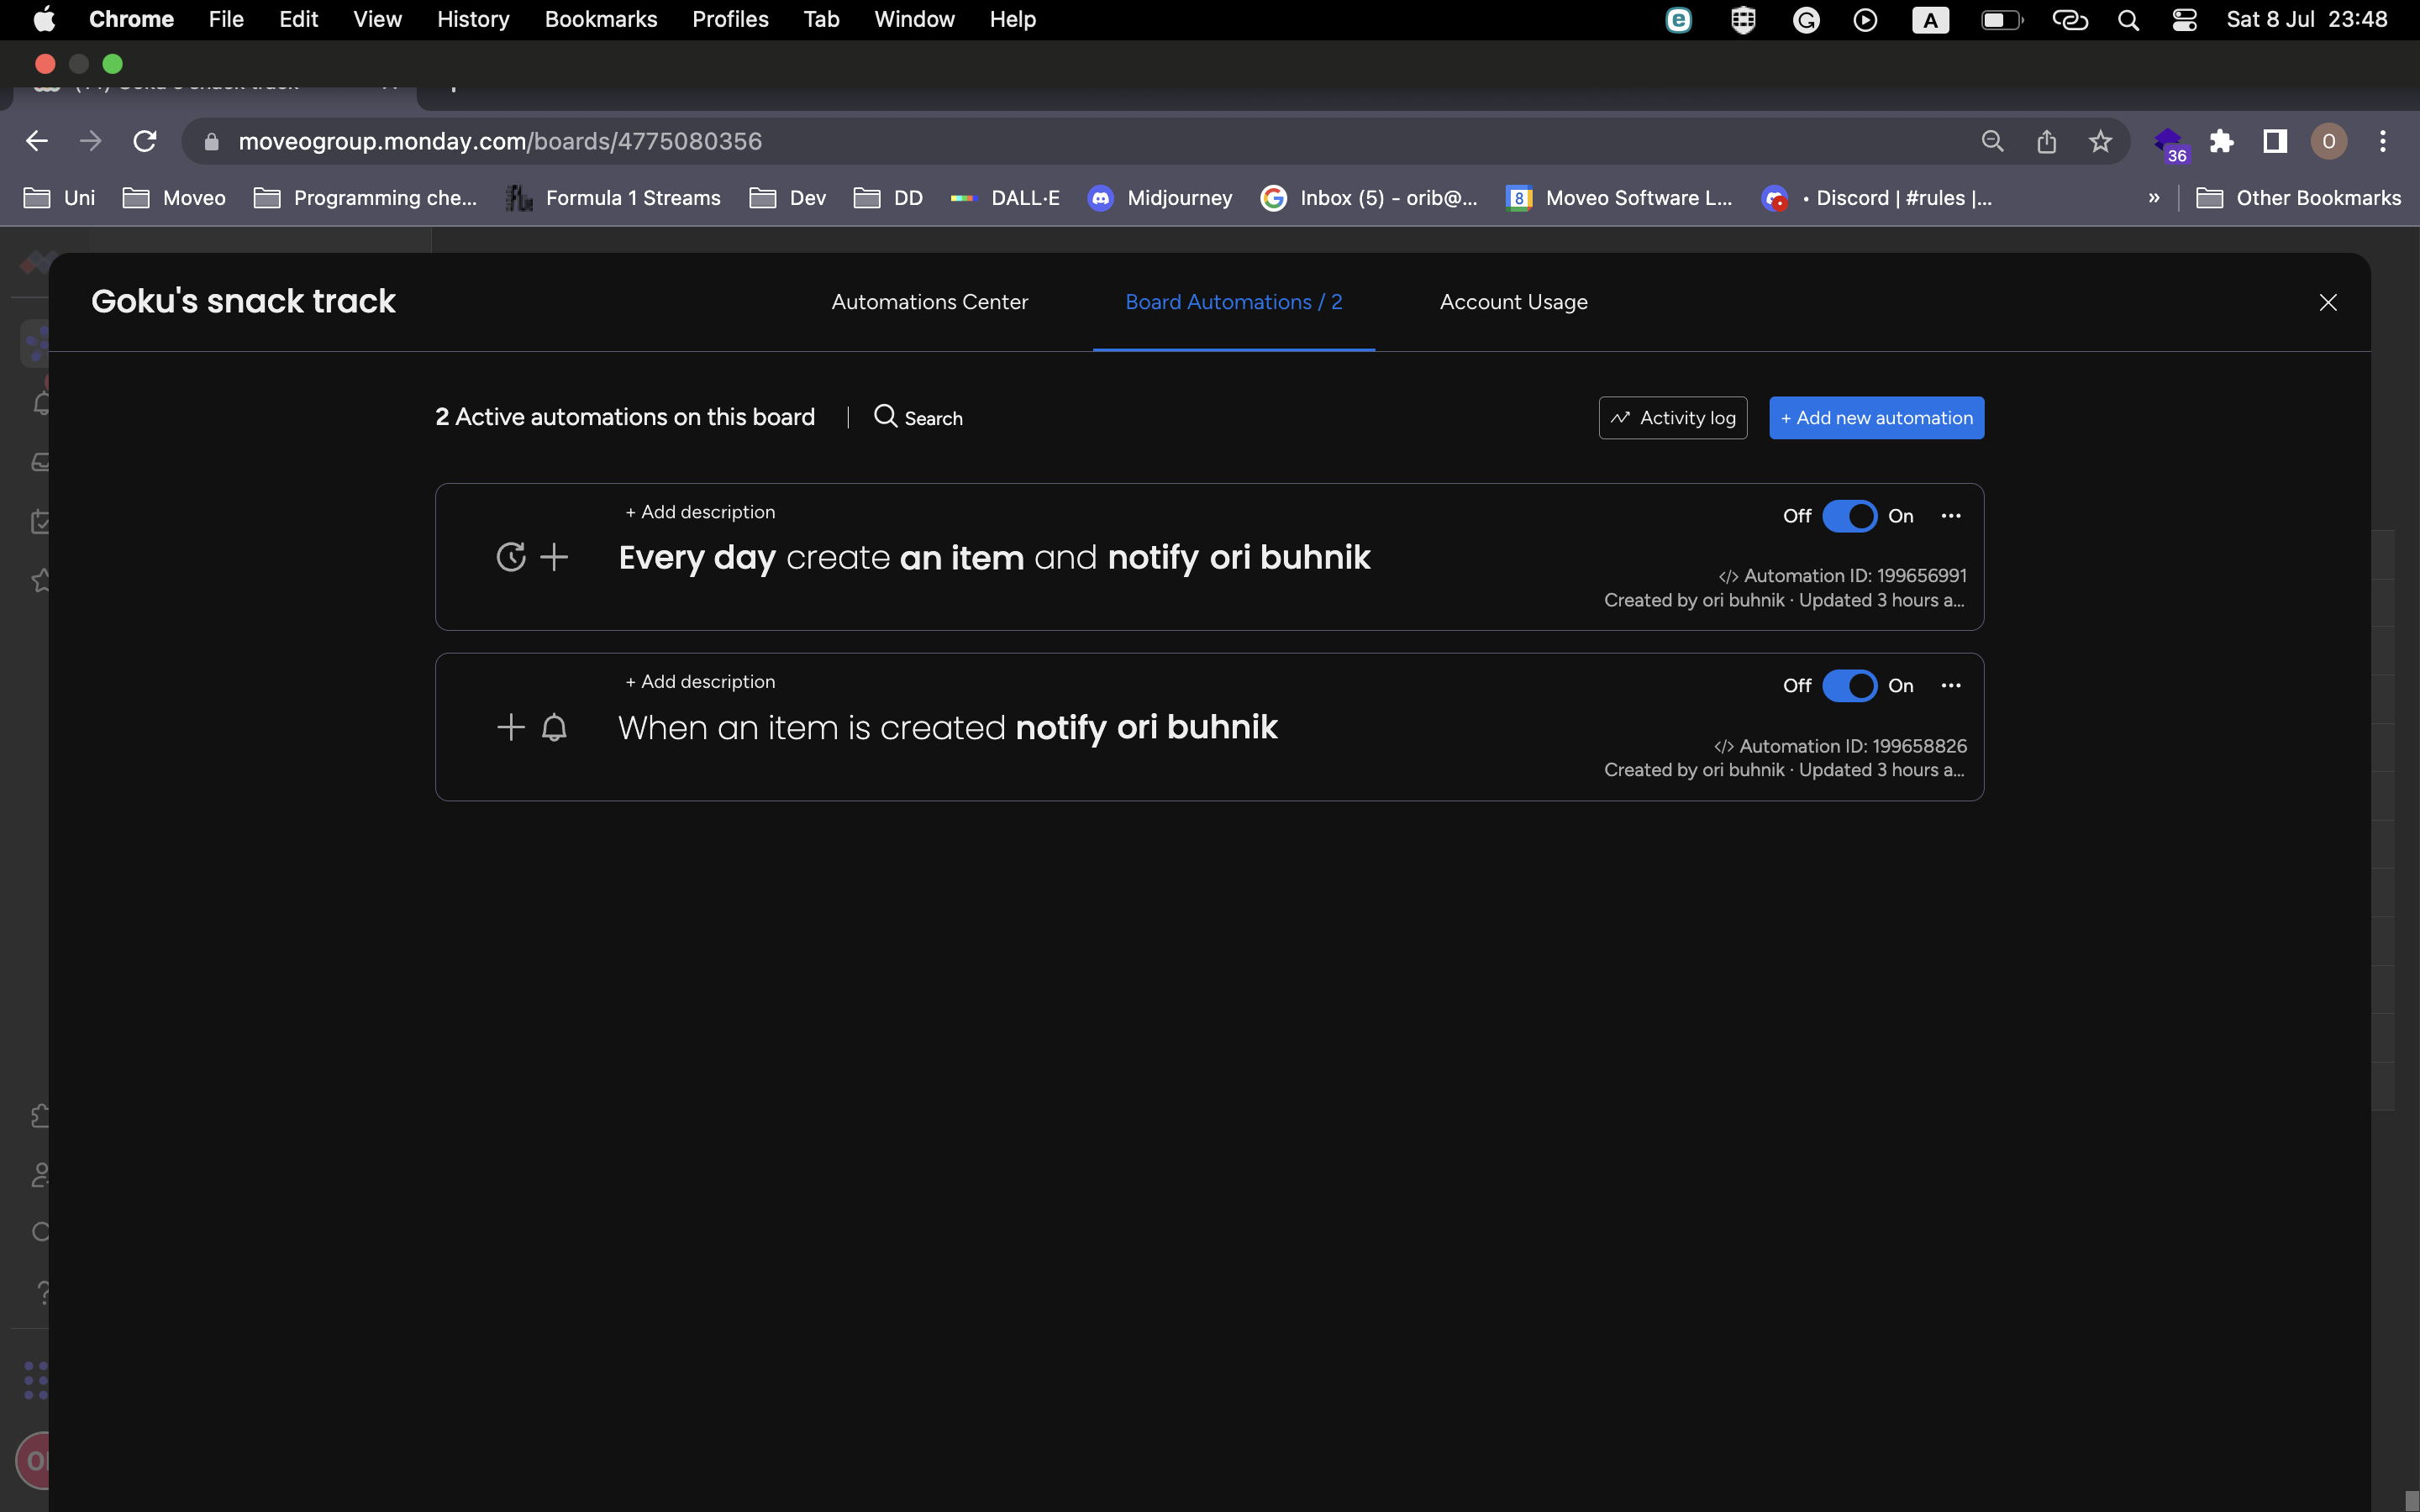
Task: Click the search magnifier icon beside Search
Action: coord(886,417)
